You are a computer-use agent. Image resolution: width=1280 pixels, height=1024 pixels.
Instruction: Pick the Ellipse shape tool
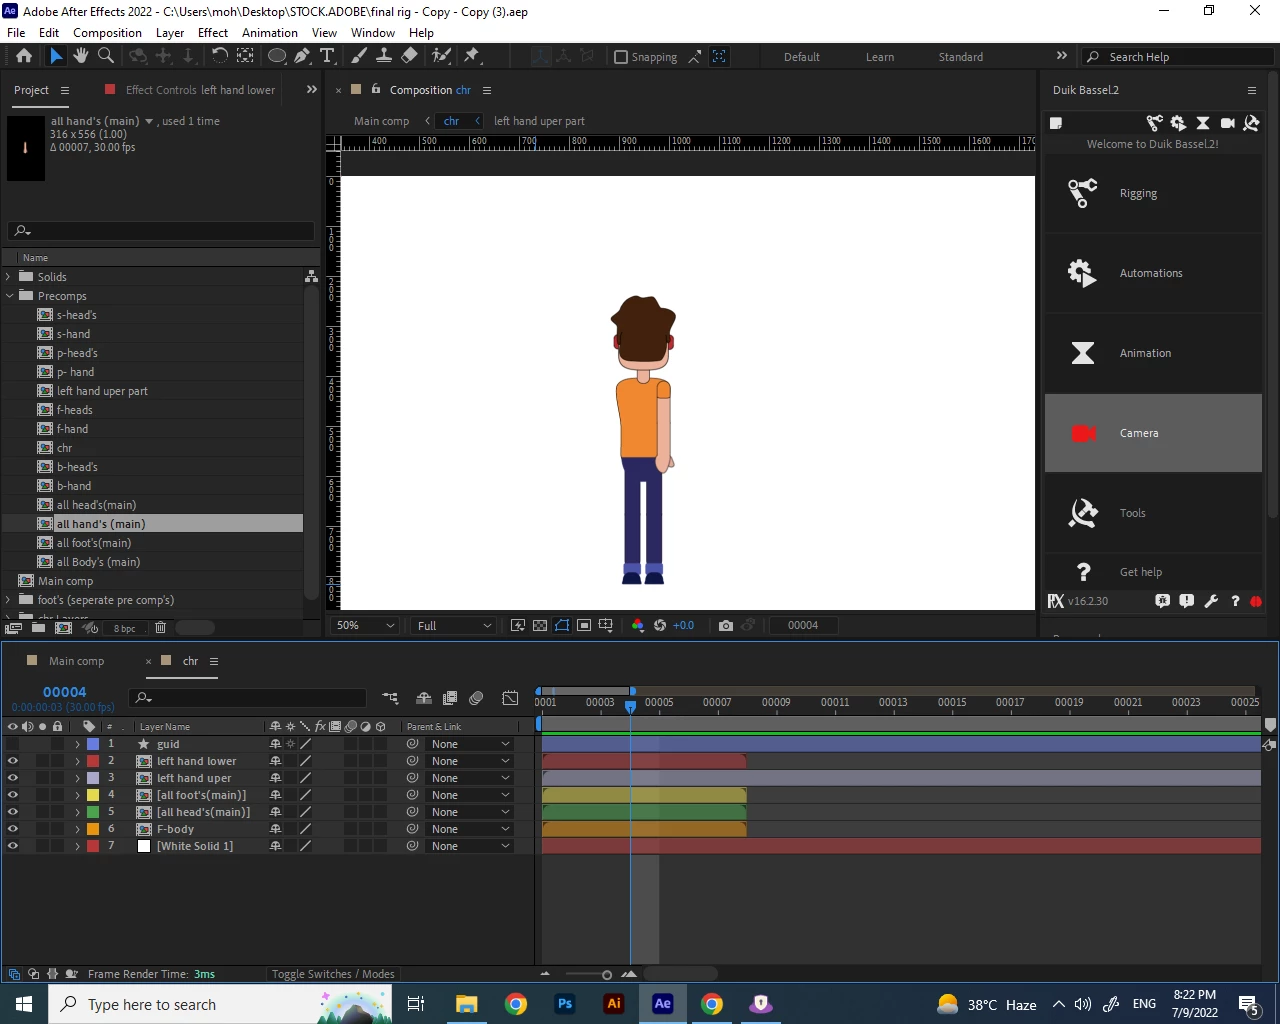tap(277, 56)
